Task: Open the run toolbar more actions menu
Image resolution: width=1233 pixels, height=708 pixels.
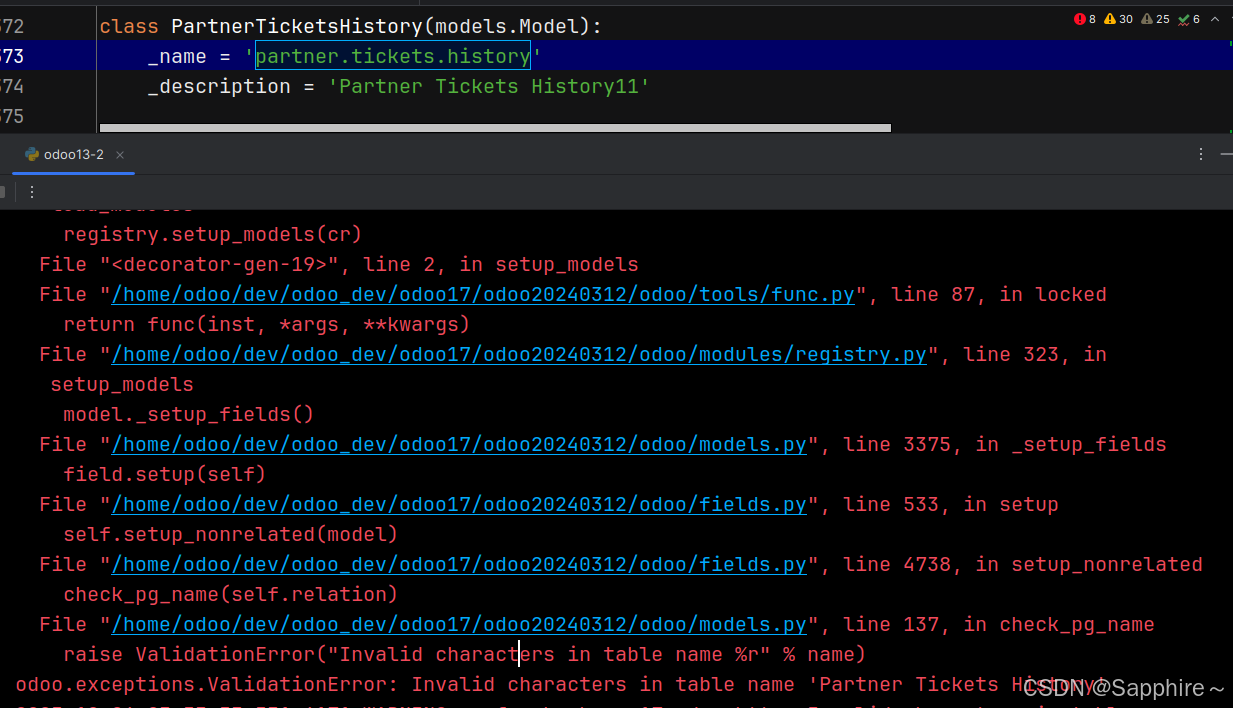Action: (x=31, y=192)
